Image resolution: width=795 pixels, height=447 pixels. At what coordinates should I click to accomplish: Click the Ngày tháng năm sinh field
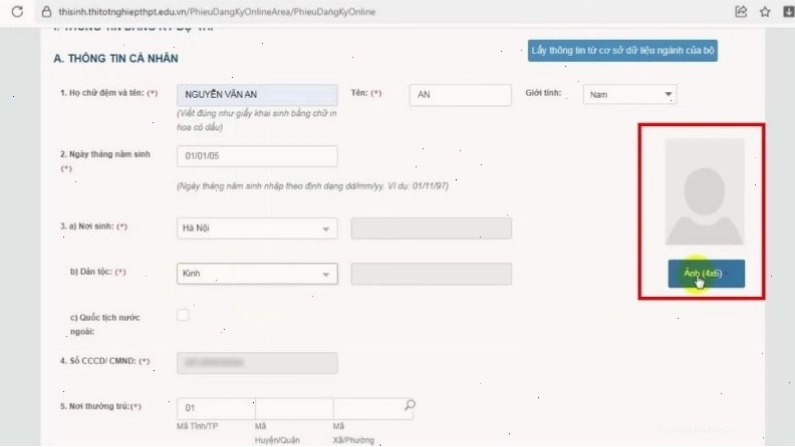coord(257,156)
